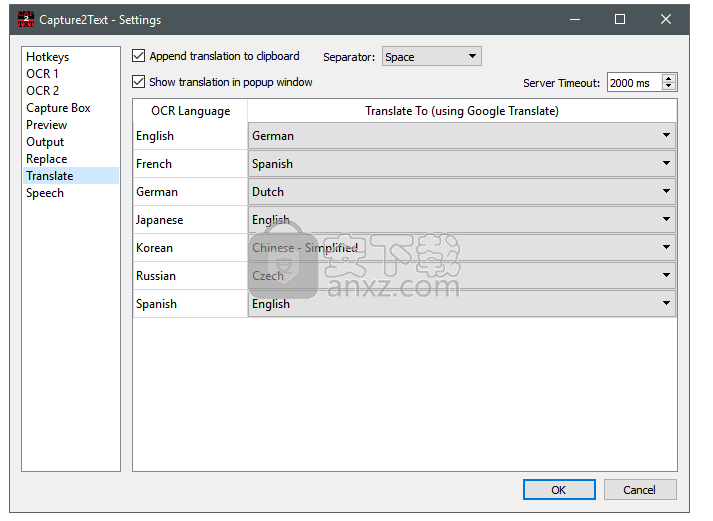Toggle Append translation to clipboard checkbox
The width and height of the screenshot is (713, 521).
[x=138, y=56]
